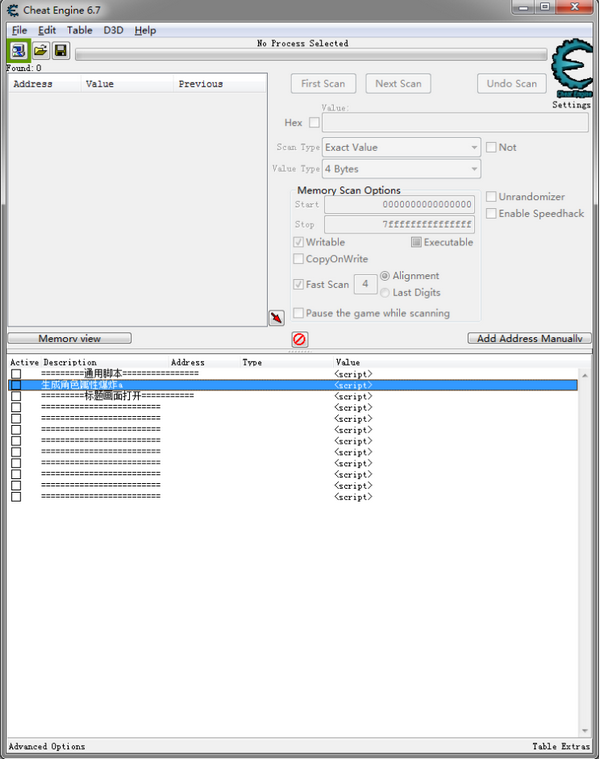Select the 标题画面打开 table row
The image size is (600, 759).
293,396
